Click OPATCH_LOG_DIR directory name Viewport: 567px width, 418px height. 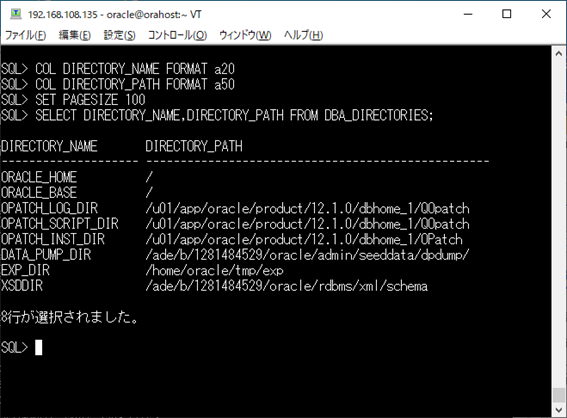click(x=49, y=208)
